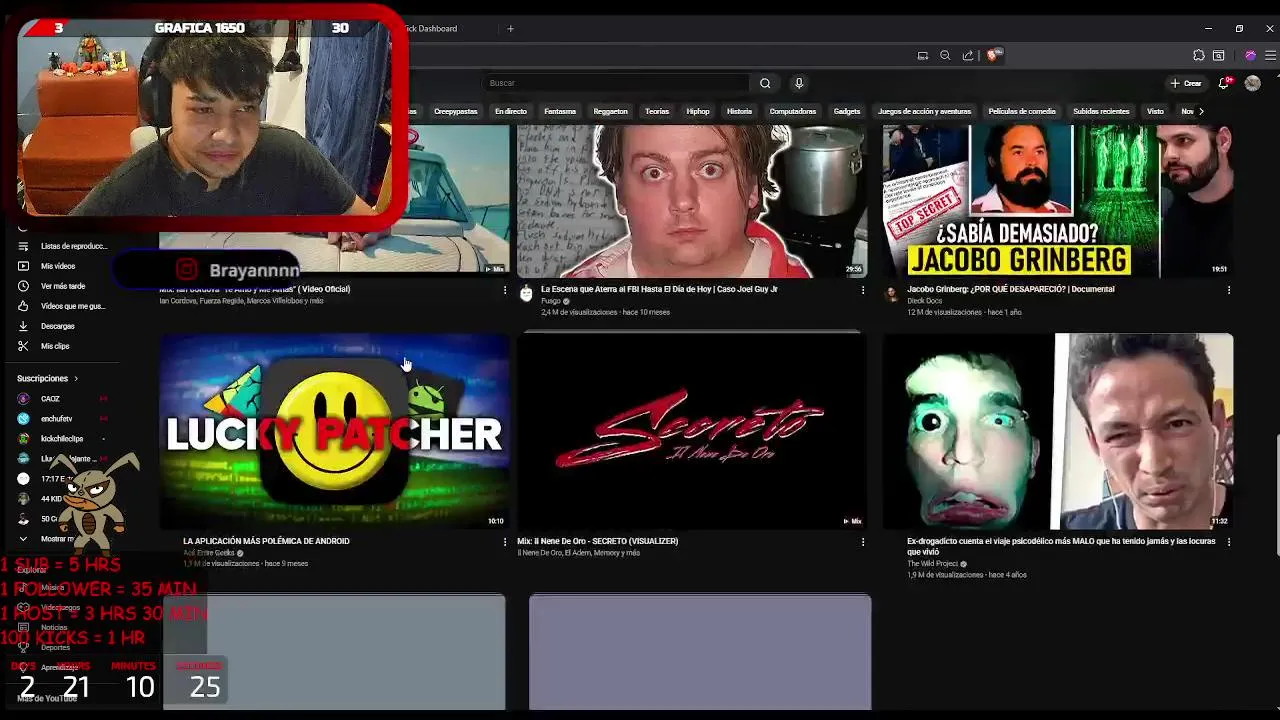The width and height of the screenshot is (1280, 720).
Task: Toggle the browser sidebar panel icon
Action: (1219, 55)
